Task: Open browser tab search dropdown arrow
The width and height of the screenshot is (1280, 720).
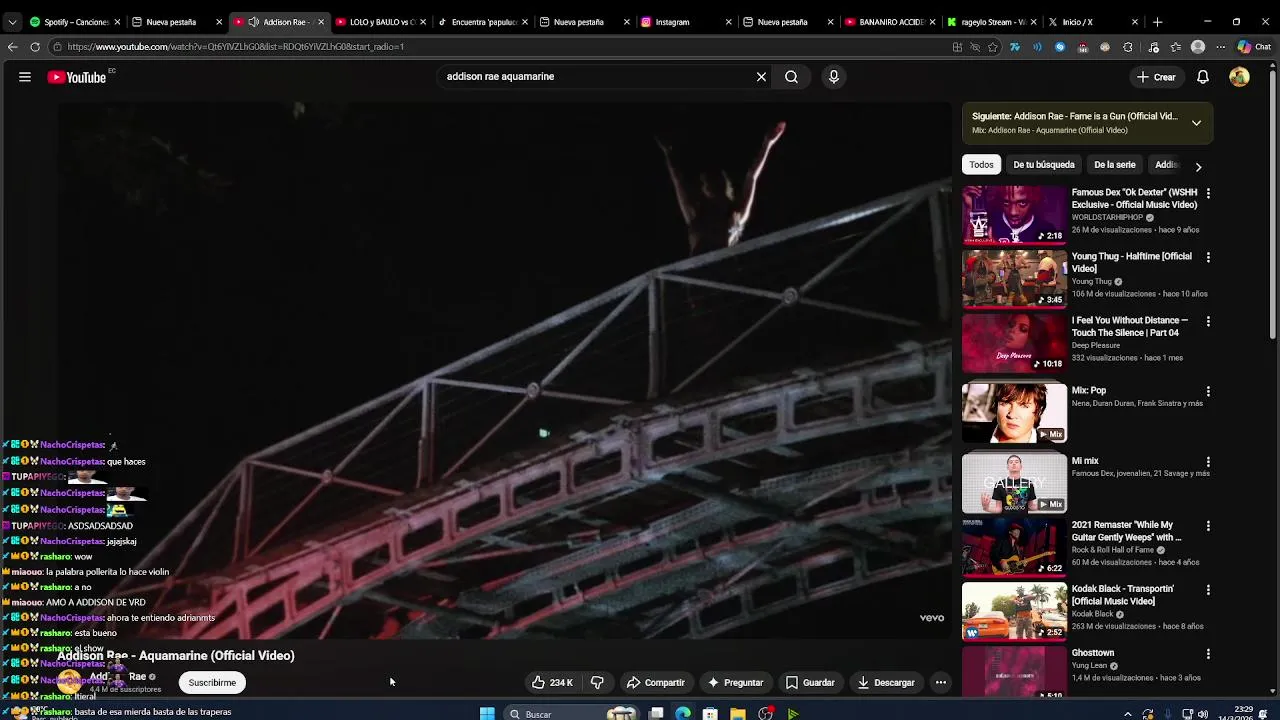Action: coord(12,22)
